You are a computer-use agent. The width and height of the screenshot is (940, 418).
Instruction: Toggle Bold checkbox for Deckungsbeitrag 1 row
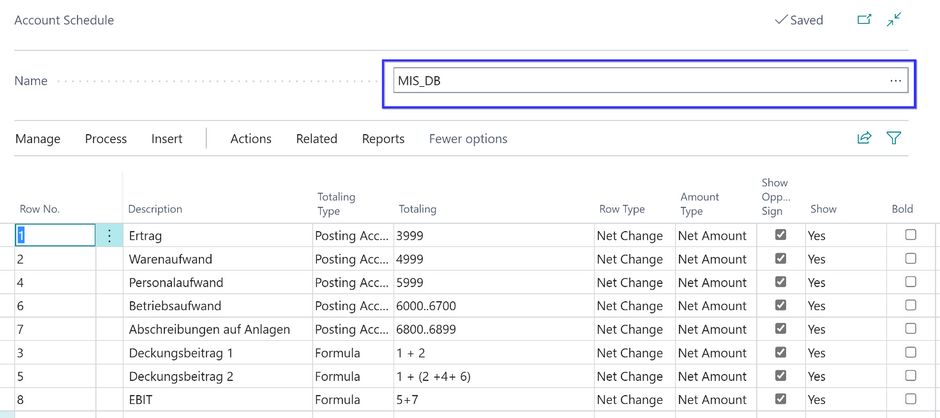(910, 352)
